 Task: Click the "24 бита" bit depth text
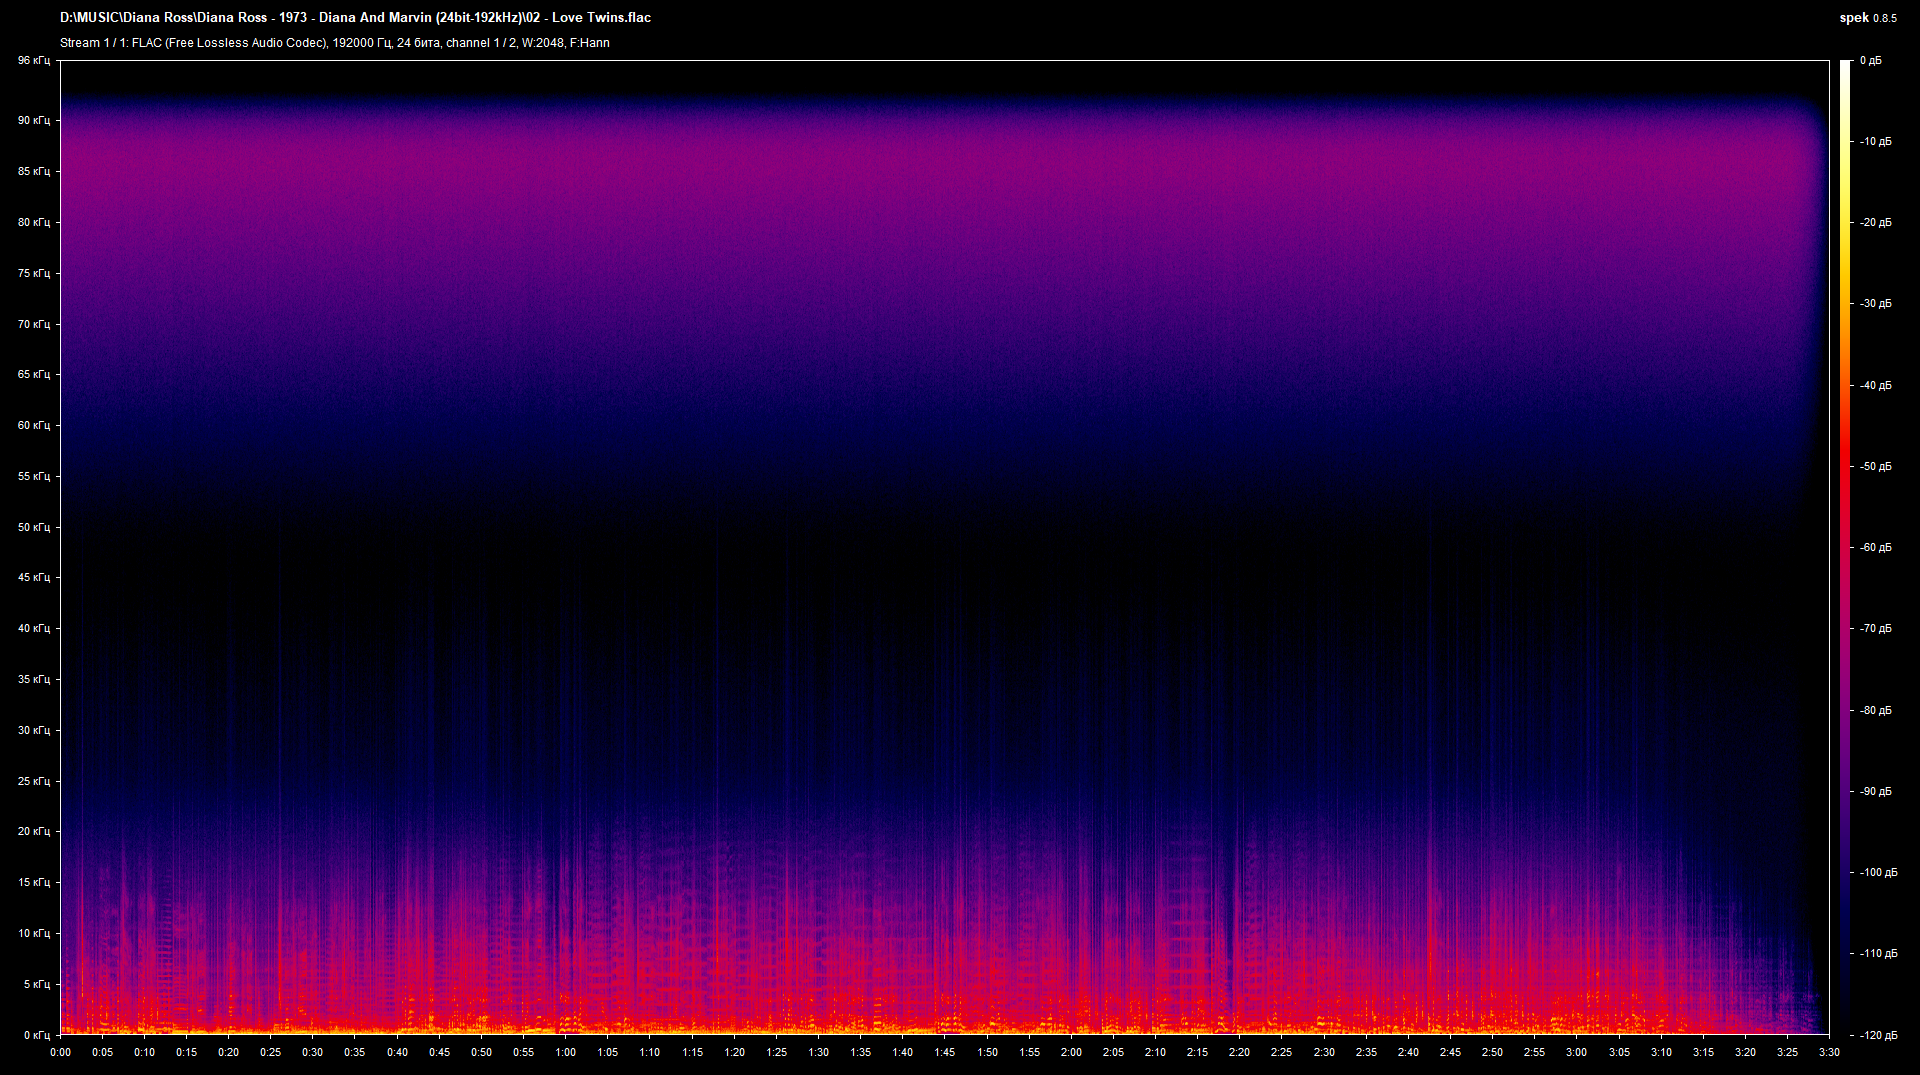415,43
